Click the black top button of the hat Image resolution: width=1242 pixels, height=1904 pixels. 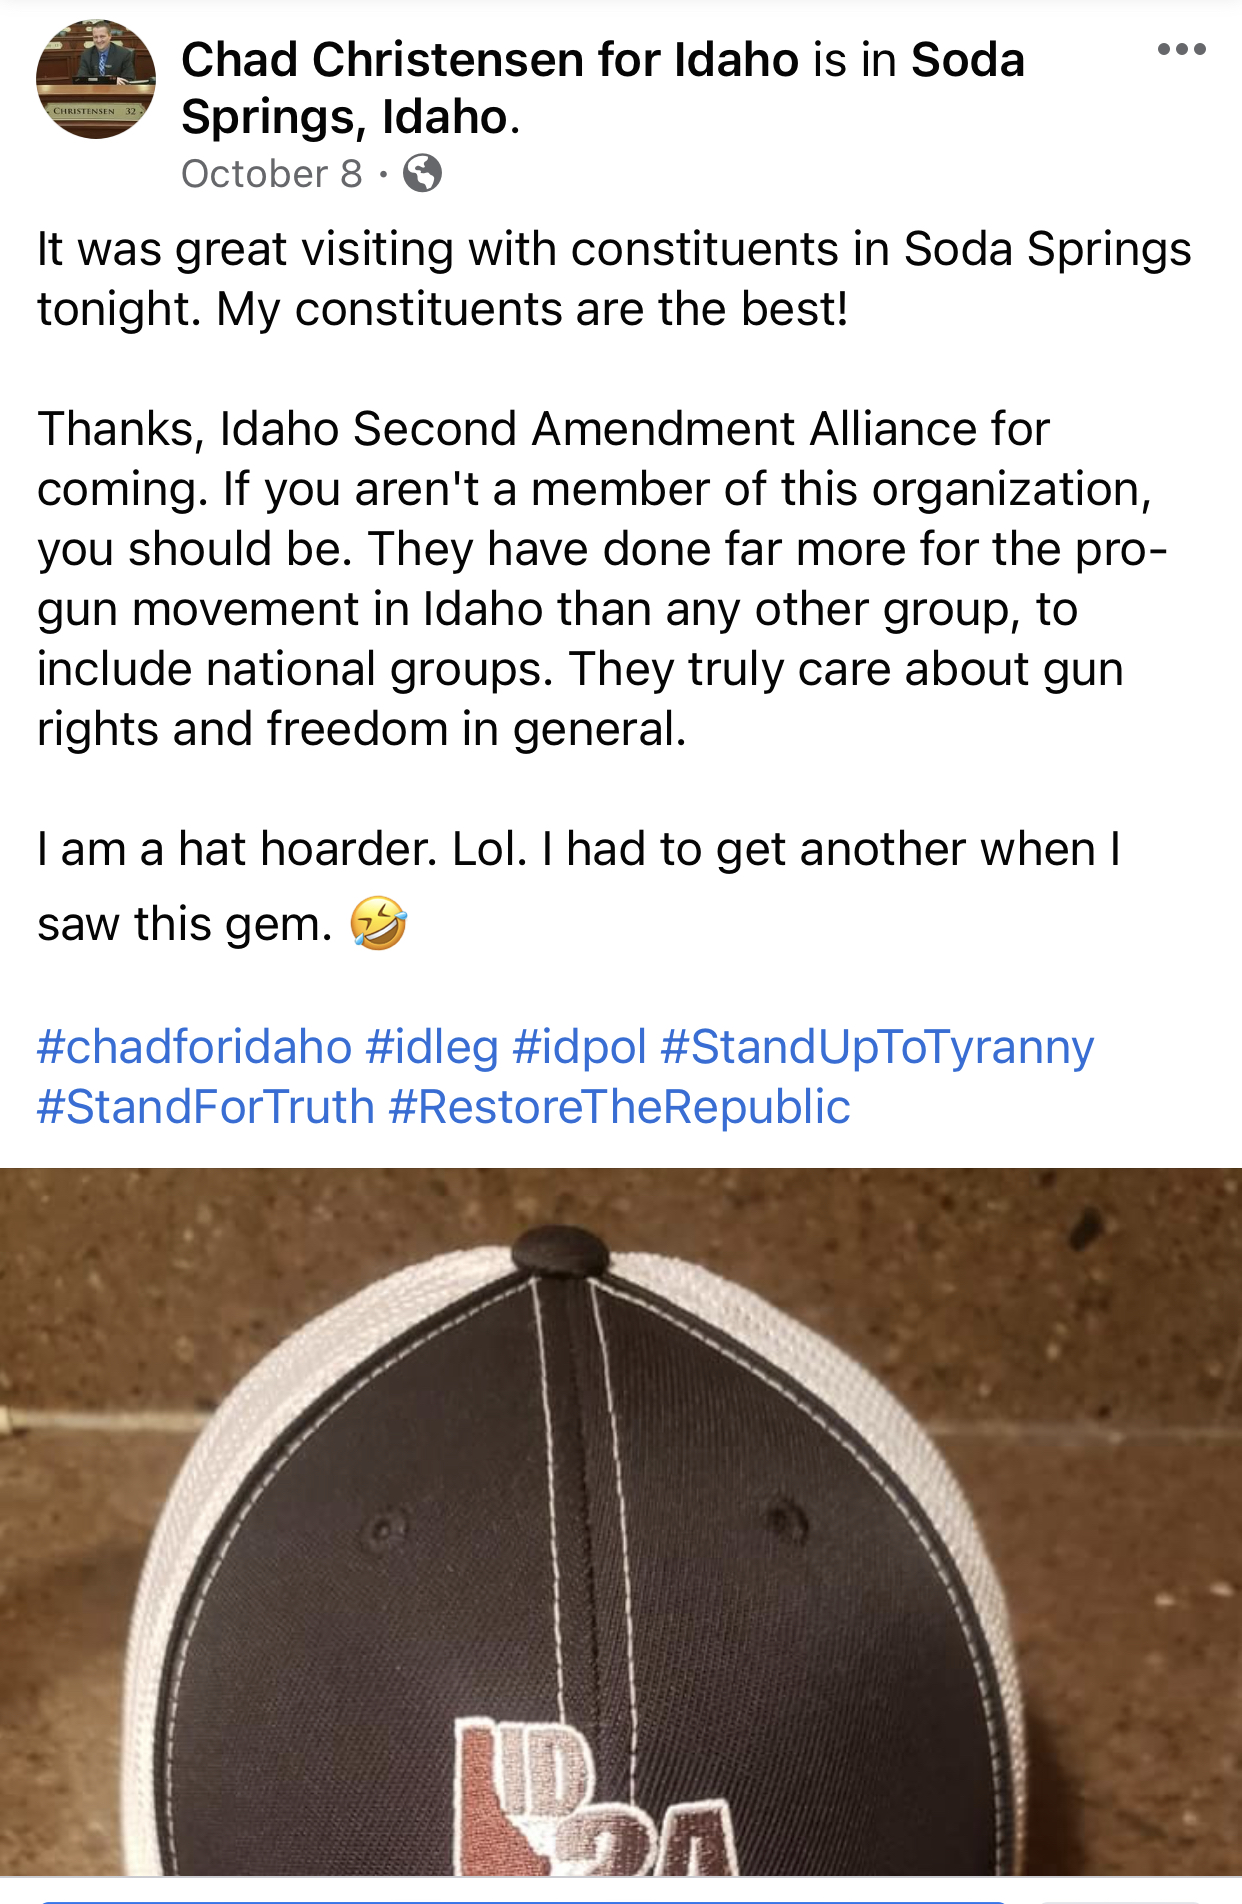click(x=559, y=1250)
